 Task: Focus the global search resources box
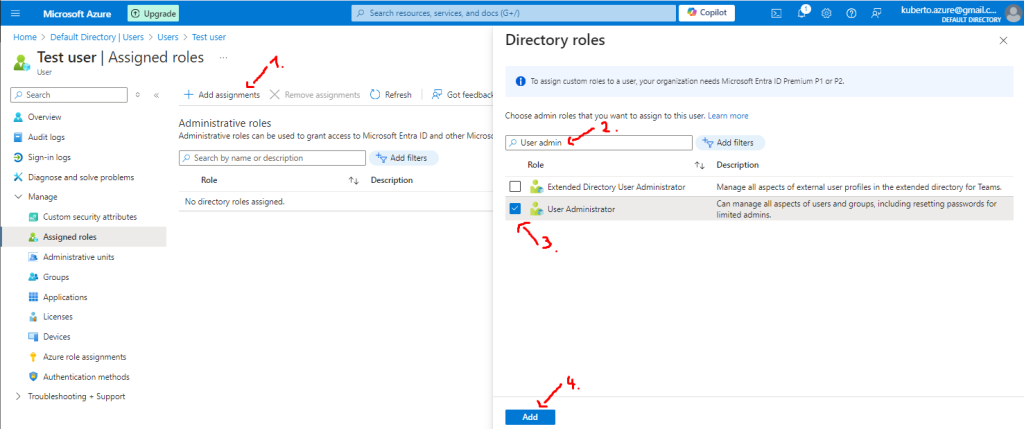point(512,13)
